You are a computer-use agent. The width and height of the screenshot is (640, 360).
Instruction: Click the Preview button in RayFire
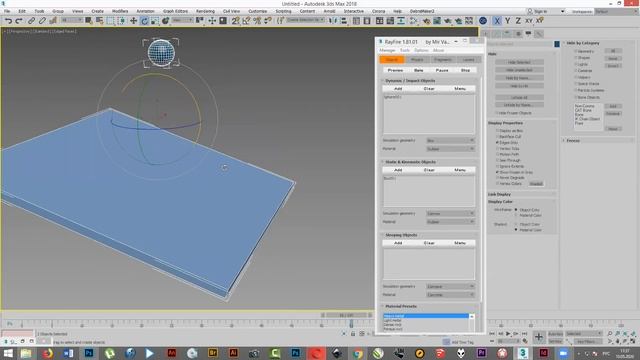tap(395, 70)
